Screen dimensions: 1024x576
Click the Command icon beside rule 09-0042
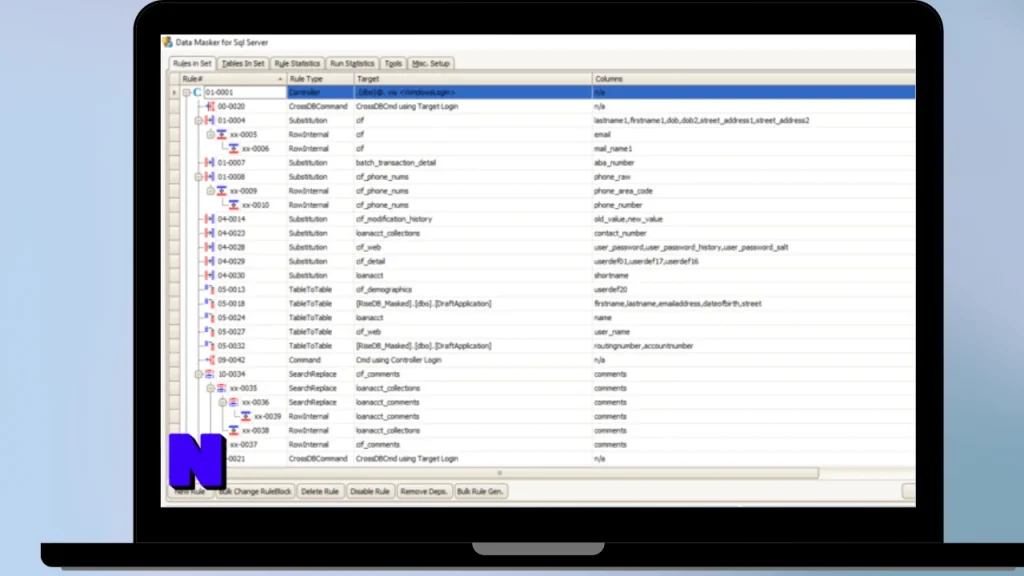210,360
